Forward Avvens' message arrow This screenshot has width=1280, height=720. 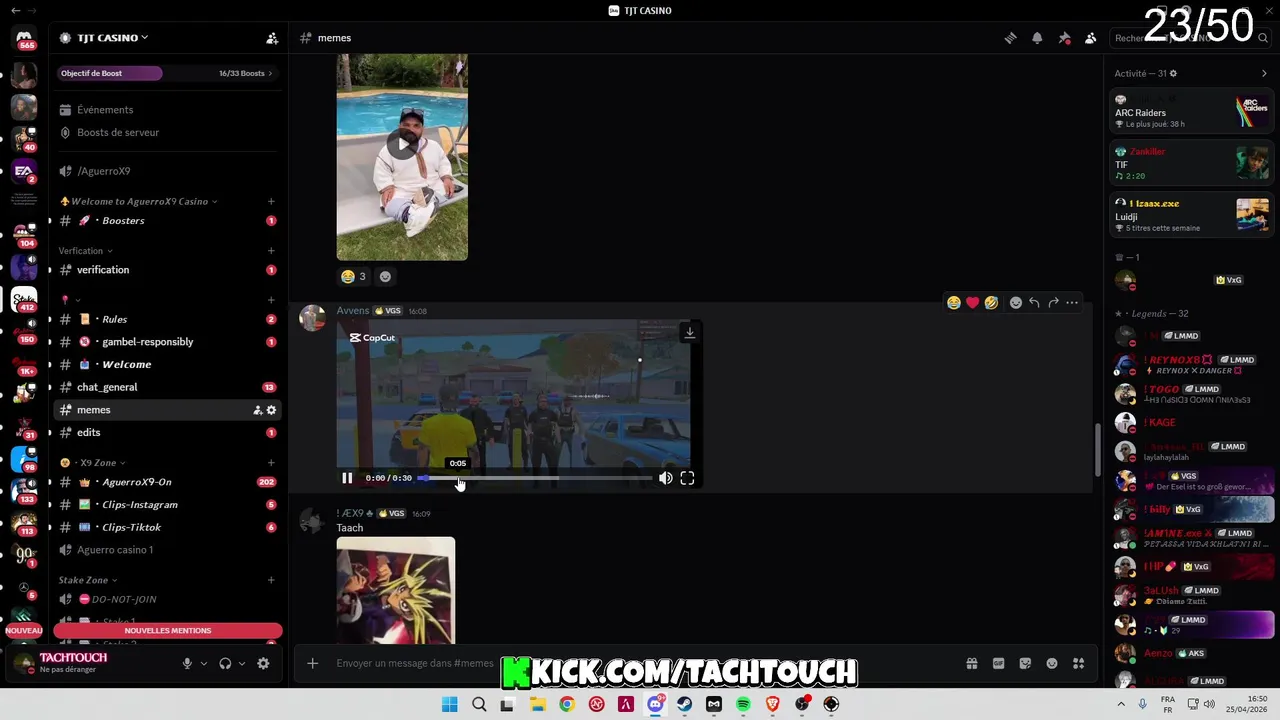[1053, 302]
